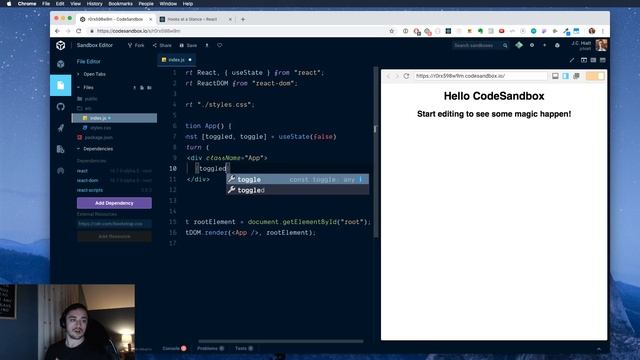
Task: Click the highlighted blue preview panel icon
Action: [566, 76]
